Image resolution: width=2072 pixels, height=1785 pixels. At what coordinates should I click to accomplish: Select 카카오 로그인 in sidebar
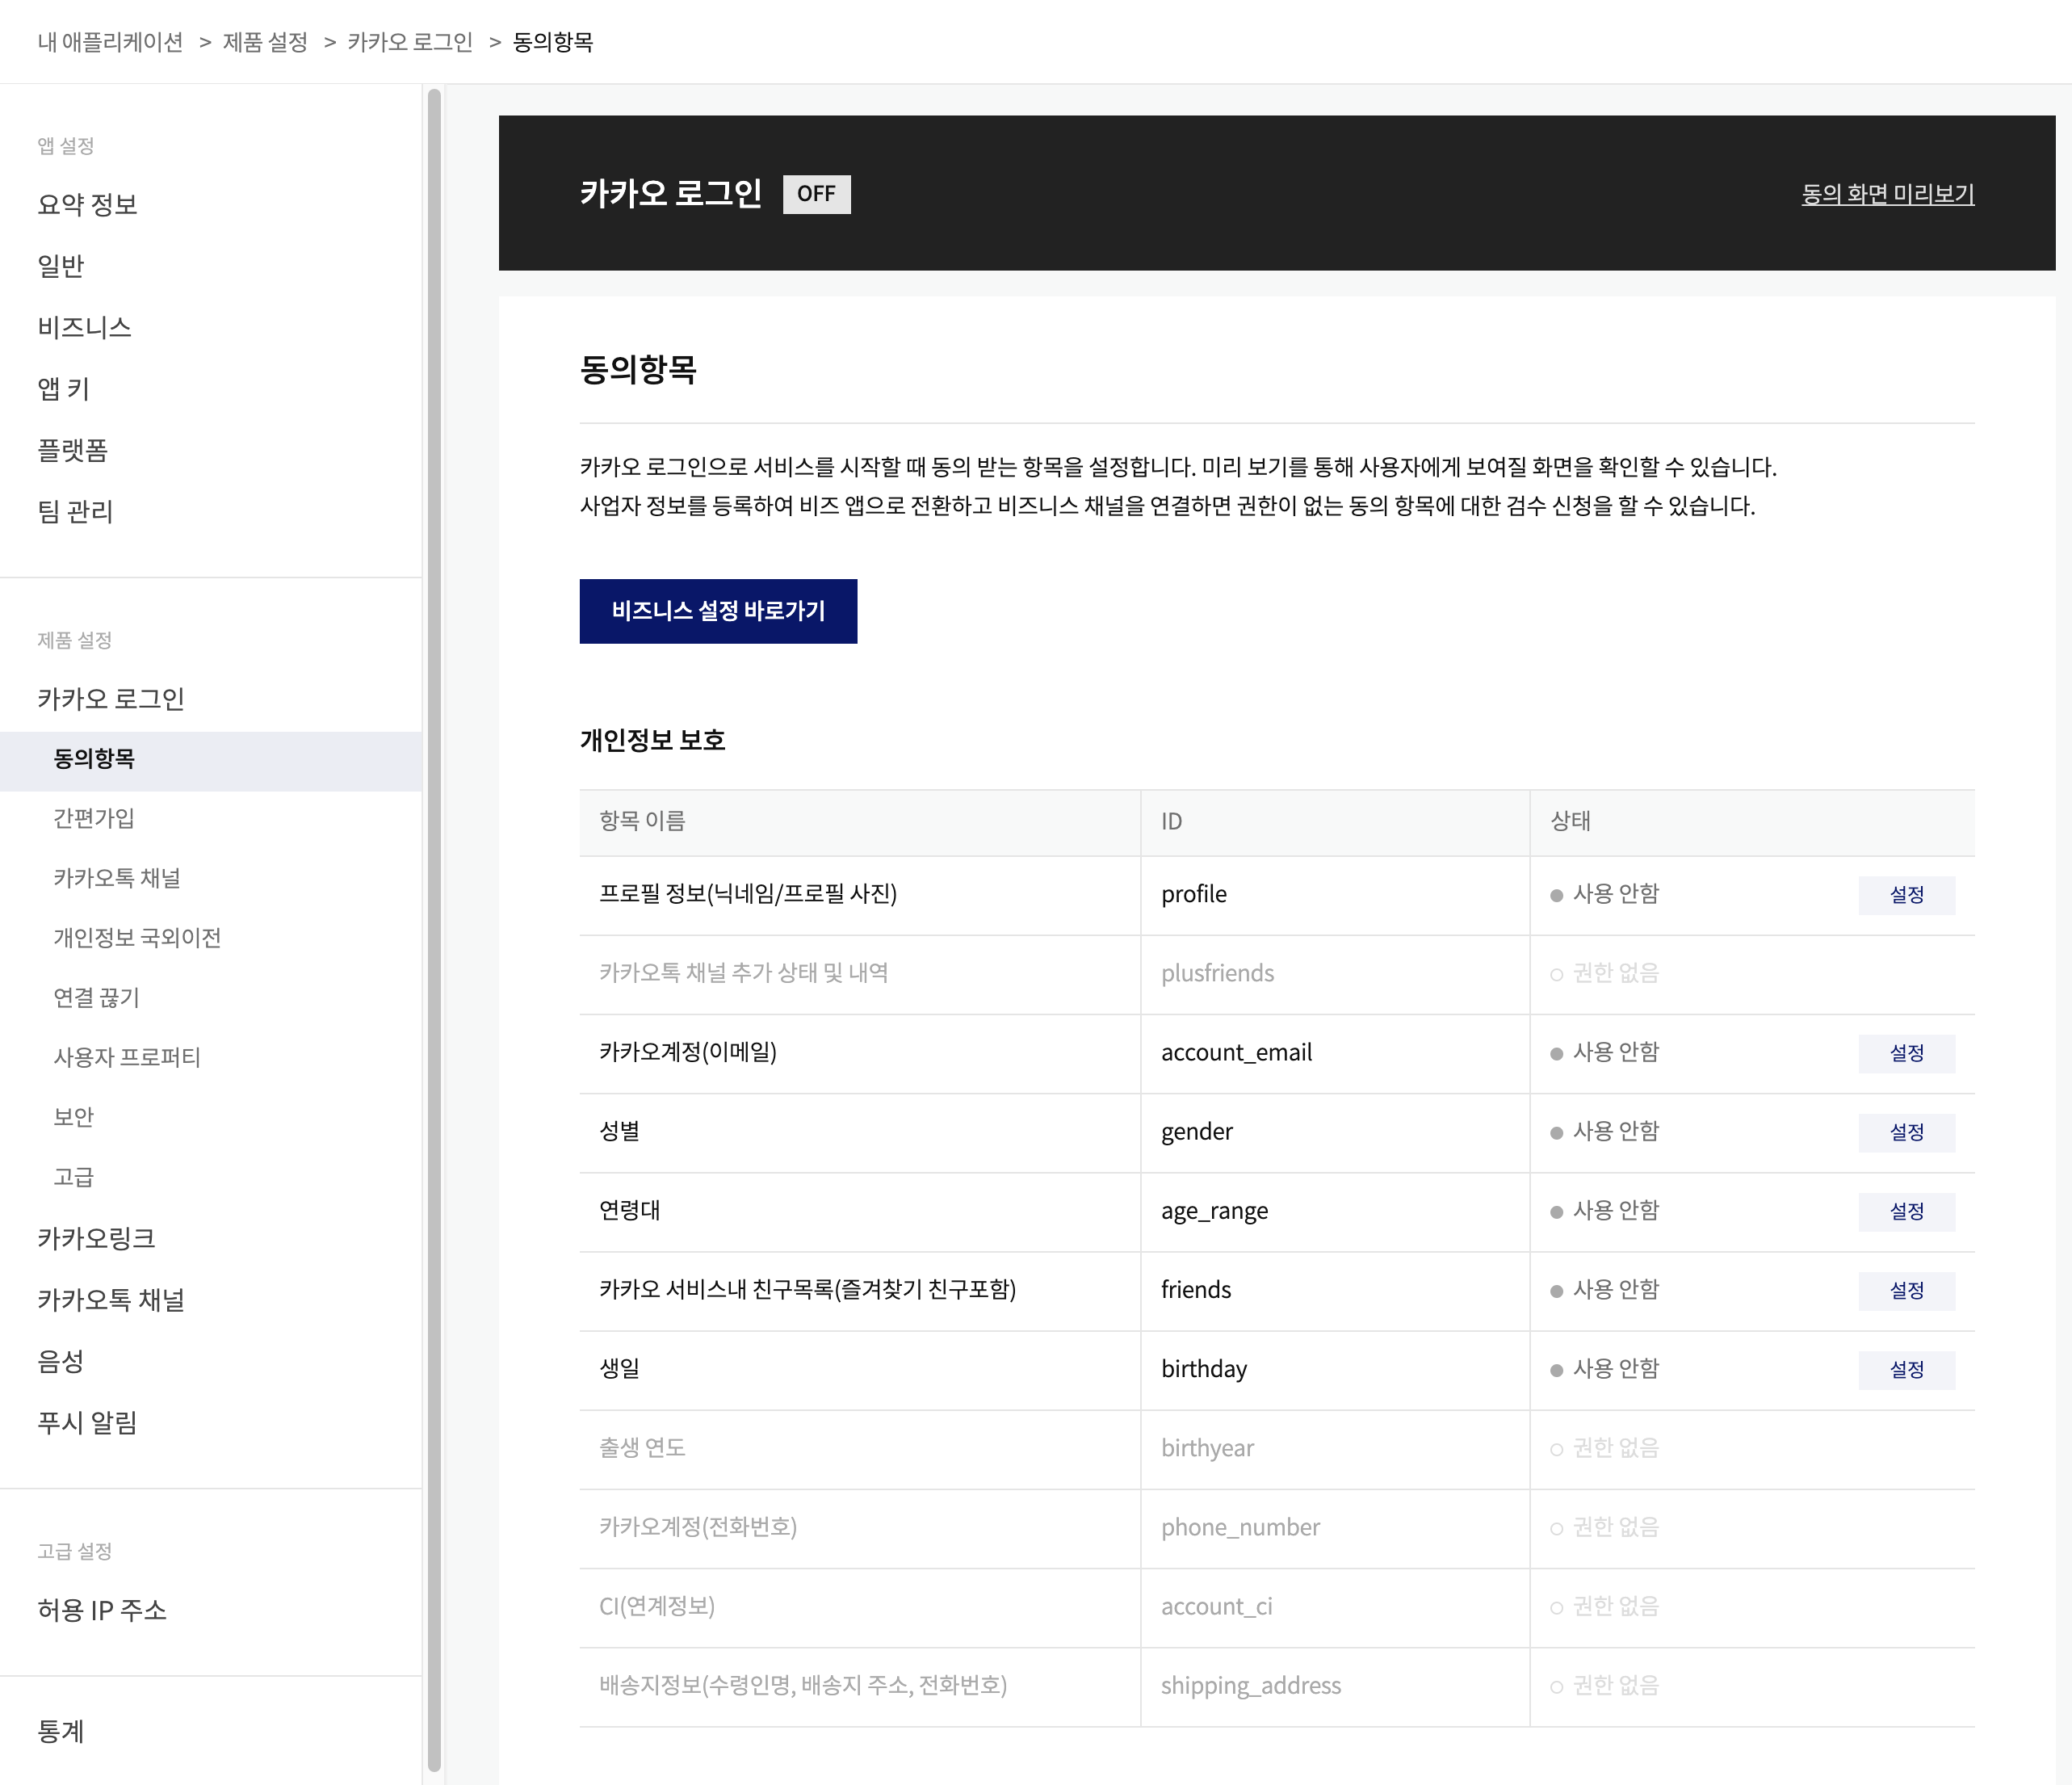tap(110, 699)
